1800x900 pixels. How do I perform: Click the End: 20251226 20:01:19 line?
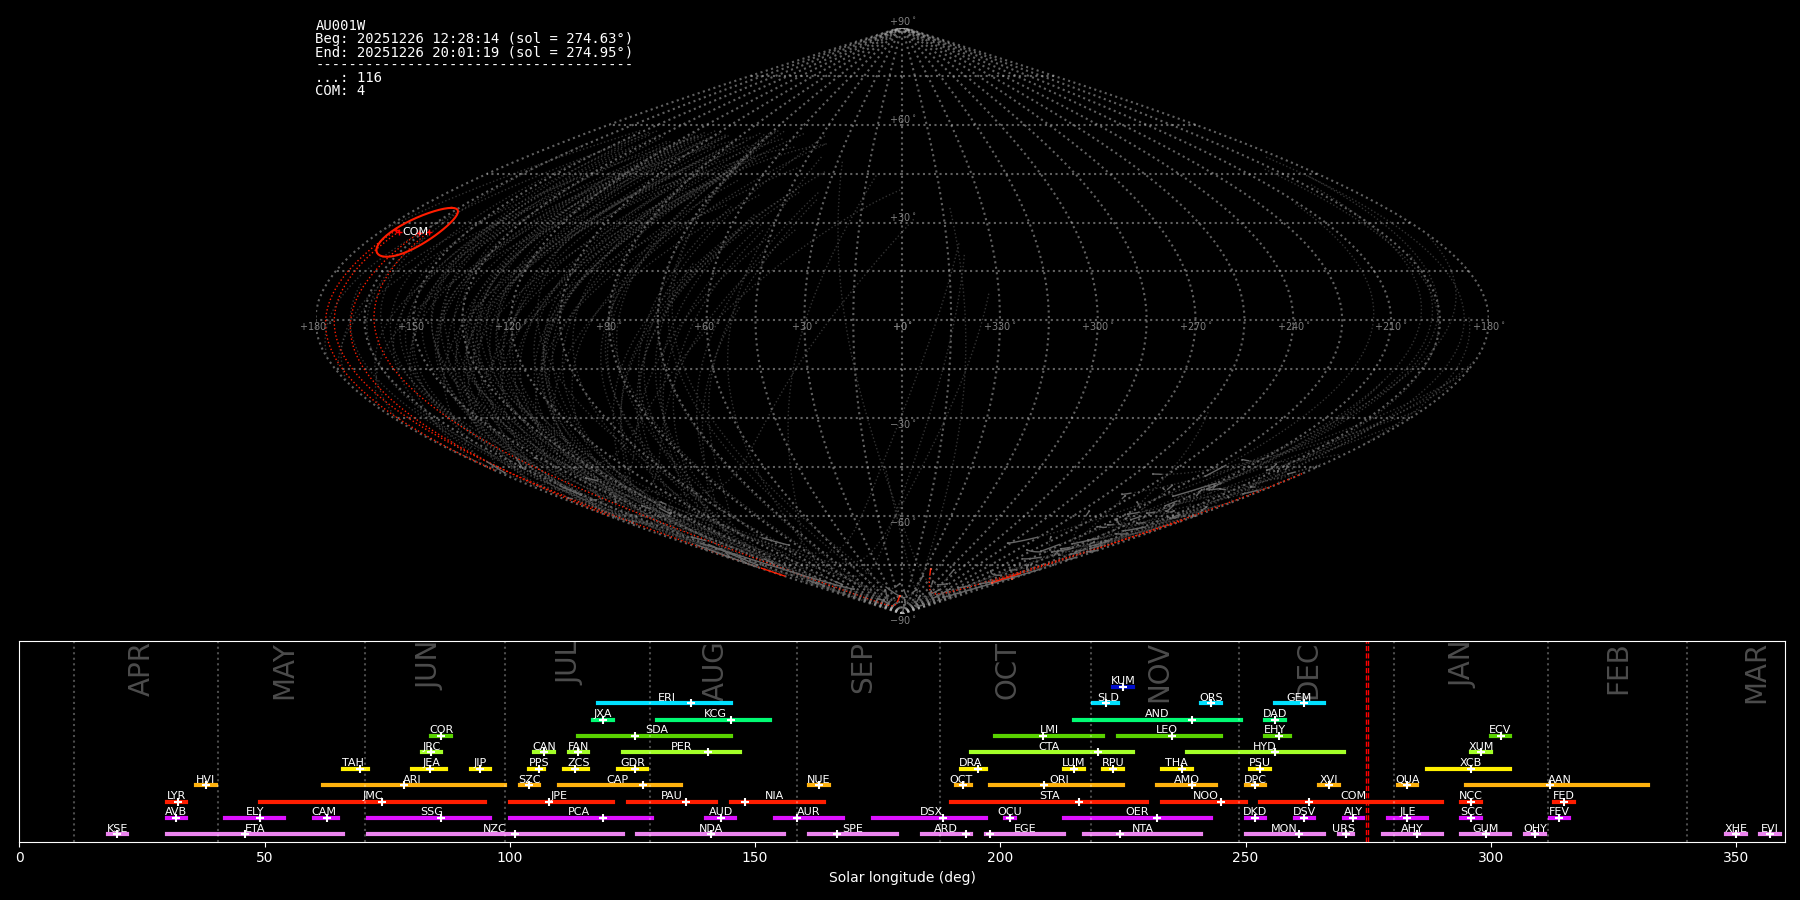pyautogui.click(x=474, y=52)
